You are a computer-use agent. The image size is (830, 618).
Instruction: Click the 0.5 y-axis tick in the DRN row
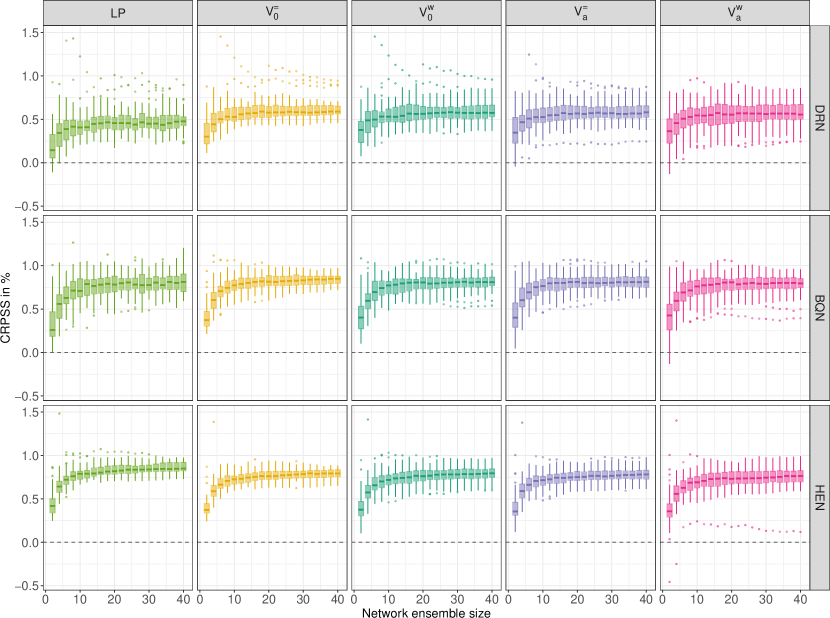pyautogui.click(x=30, y=120)
